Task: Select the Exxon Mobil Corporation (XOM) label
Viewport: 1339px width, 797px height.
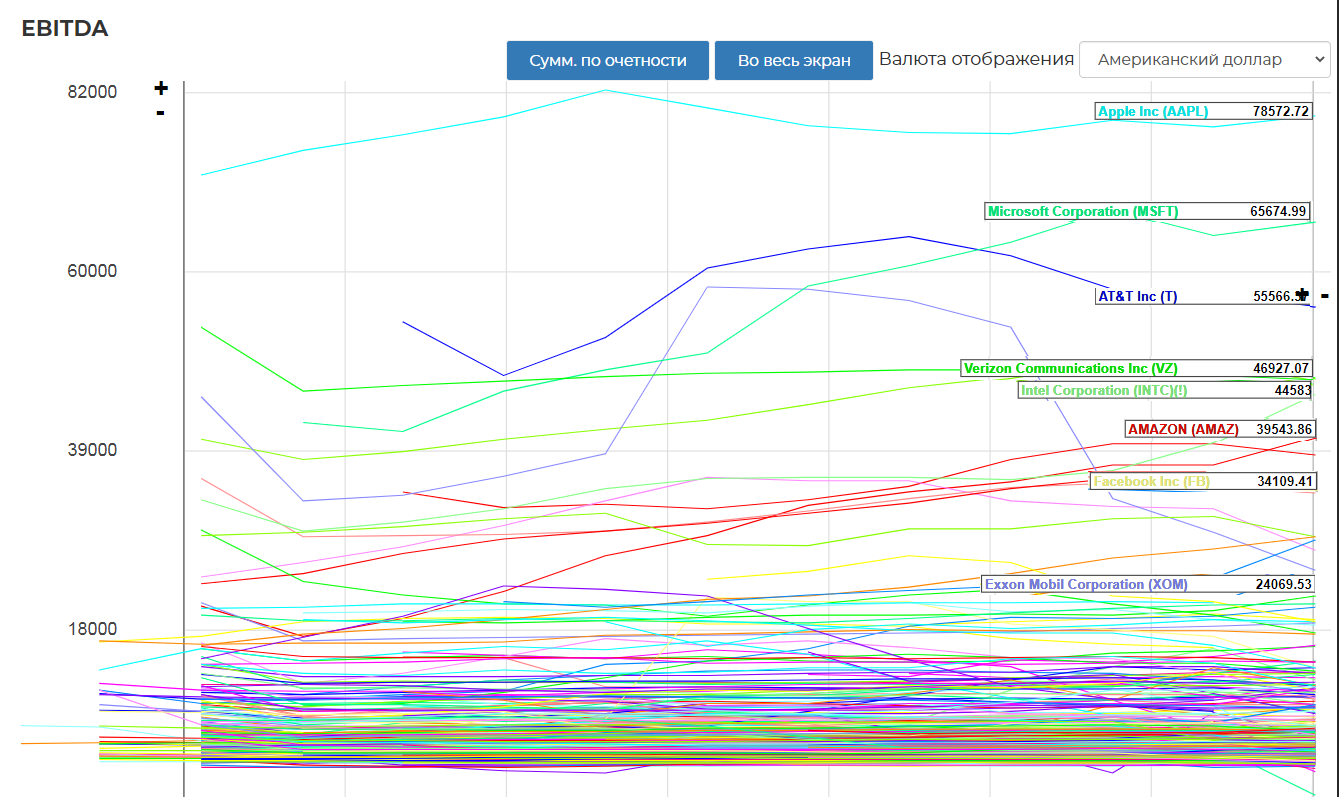Action: 1086,584
